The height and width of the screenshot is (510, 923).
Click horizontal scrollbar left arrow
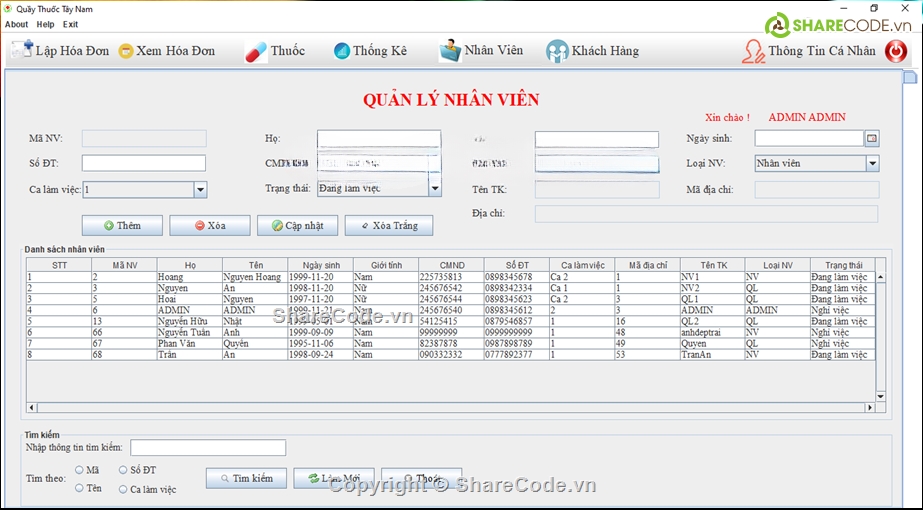32,408
